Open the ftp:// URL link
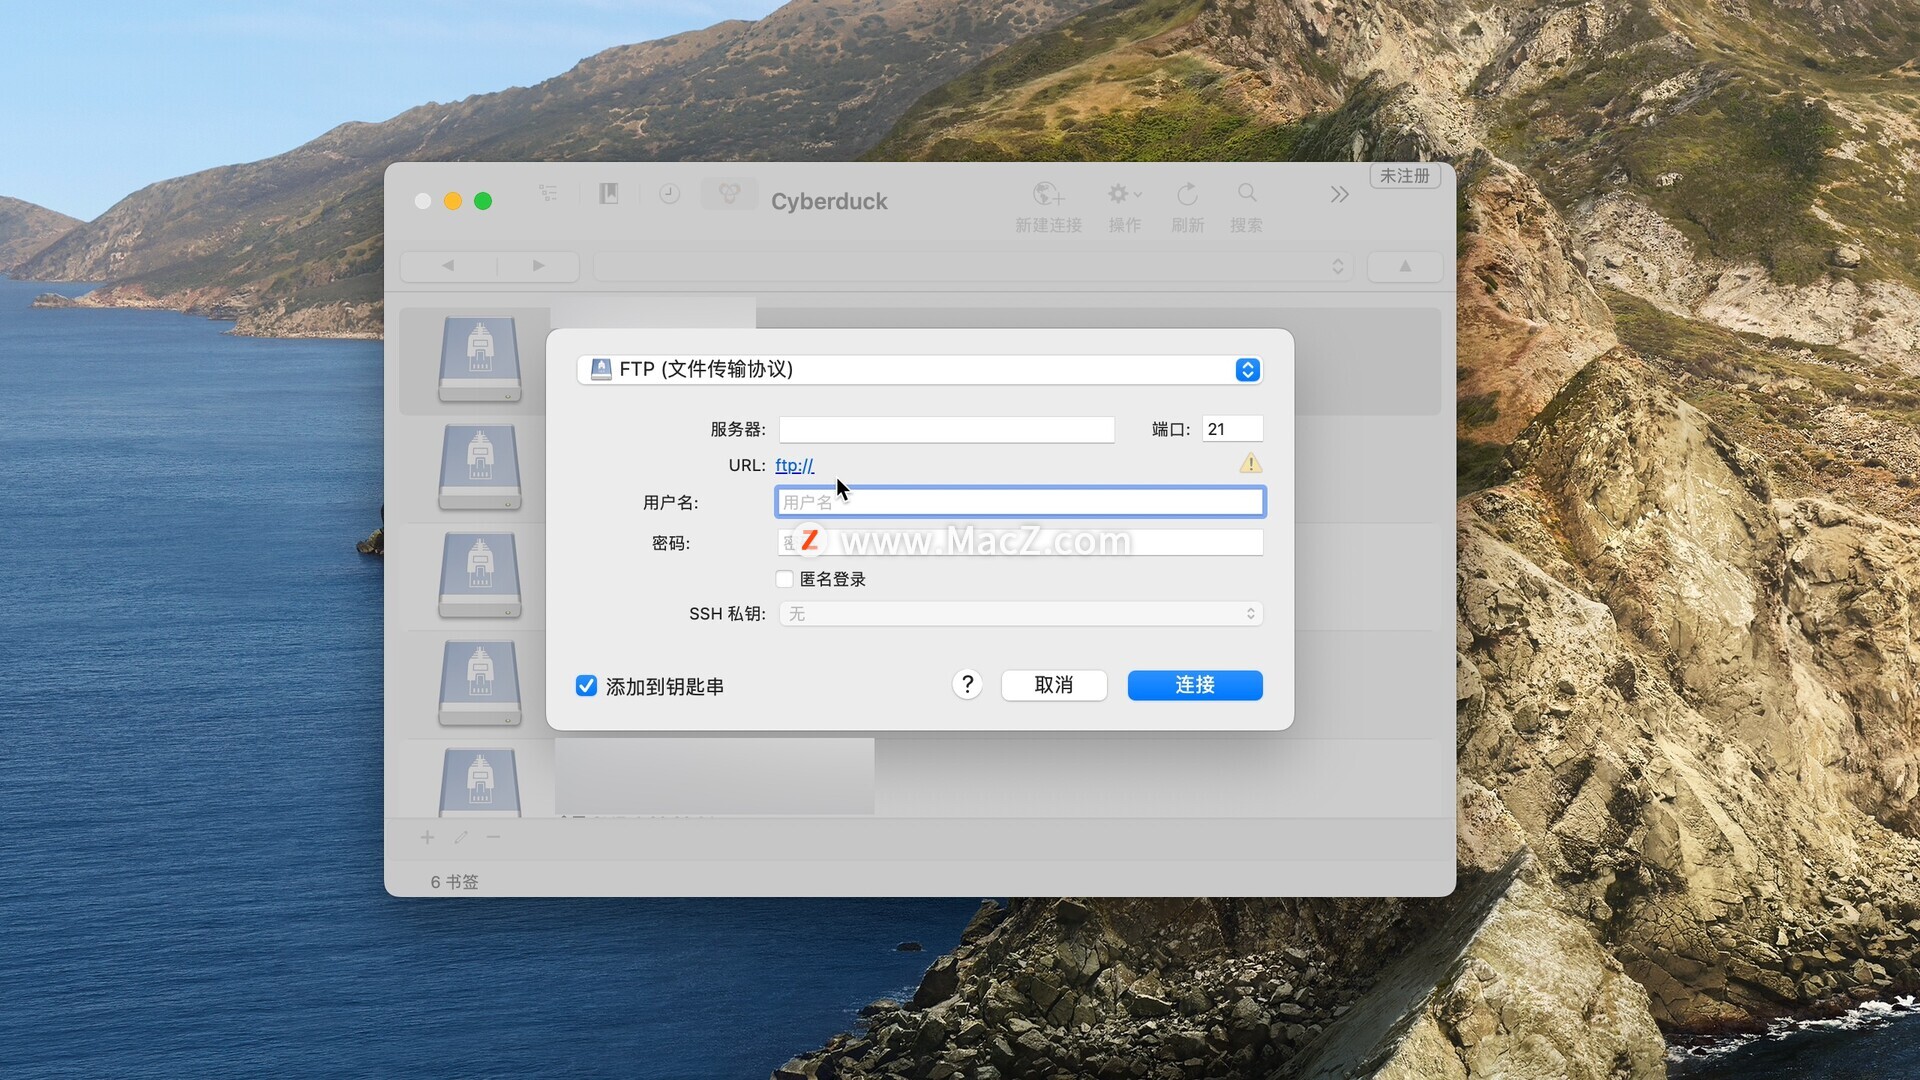The width and height of the screenshot is (1920, 1080). pyautogui.click(x=794, y=465)
